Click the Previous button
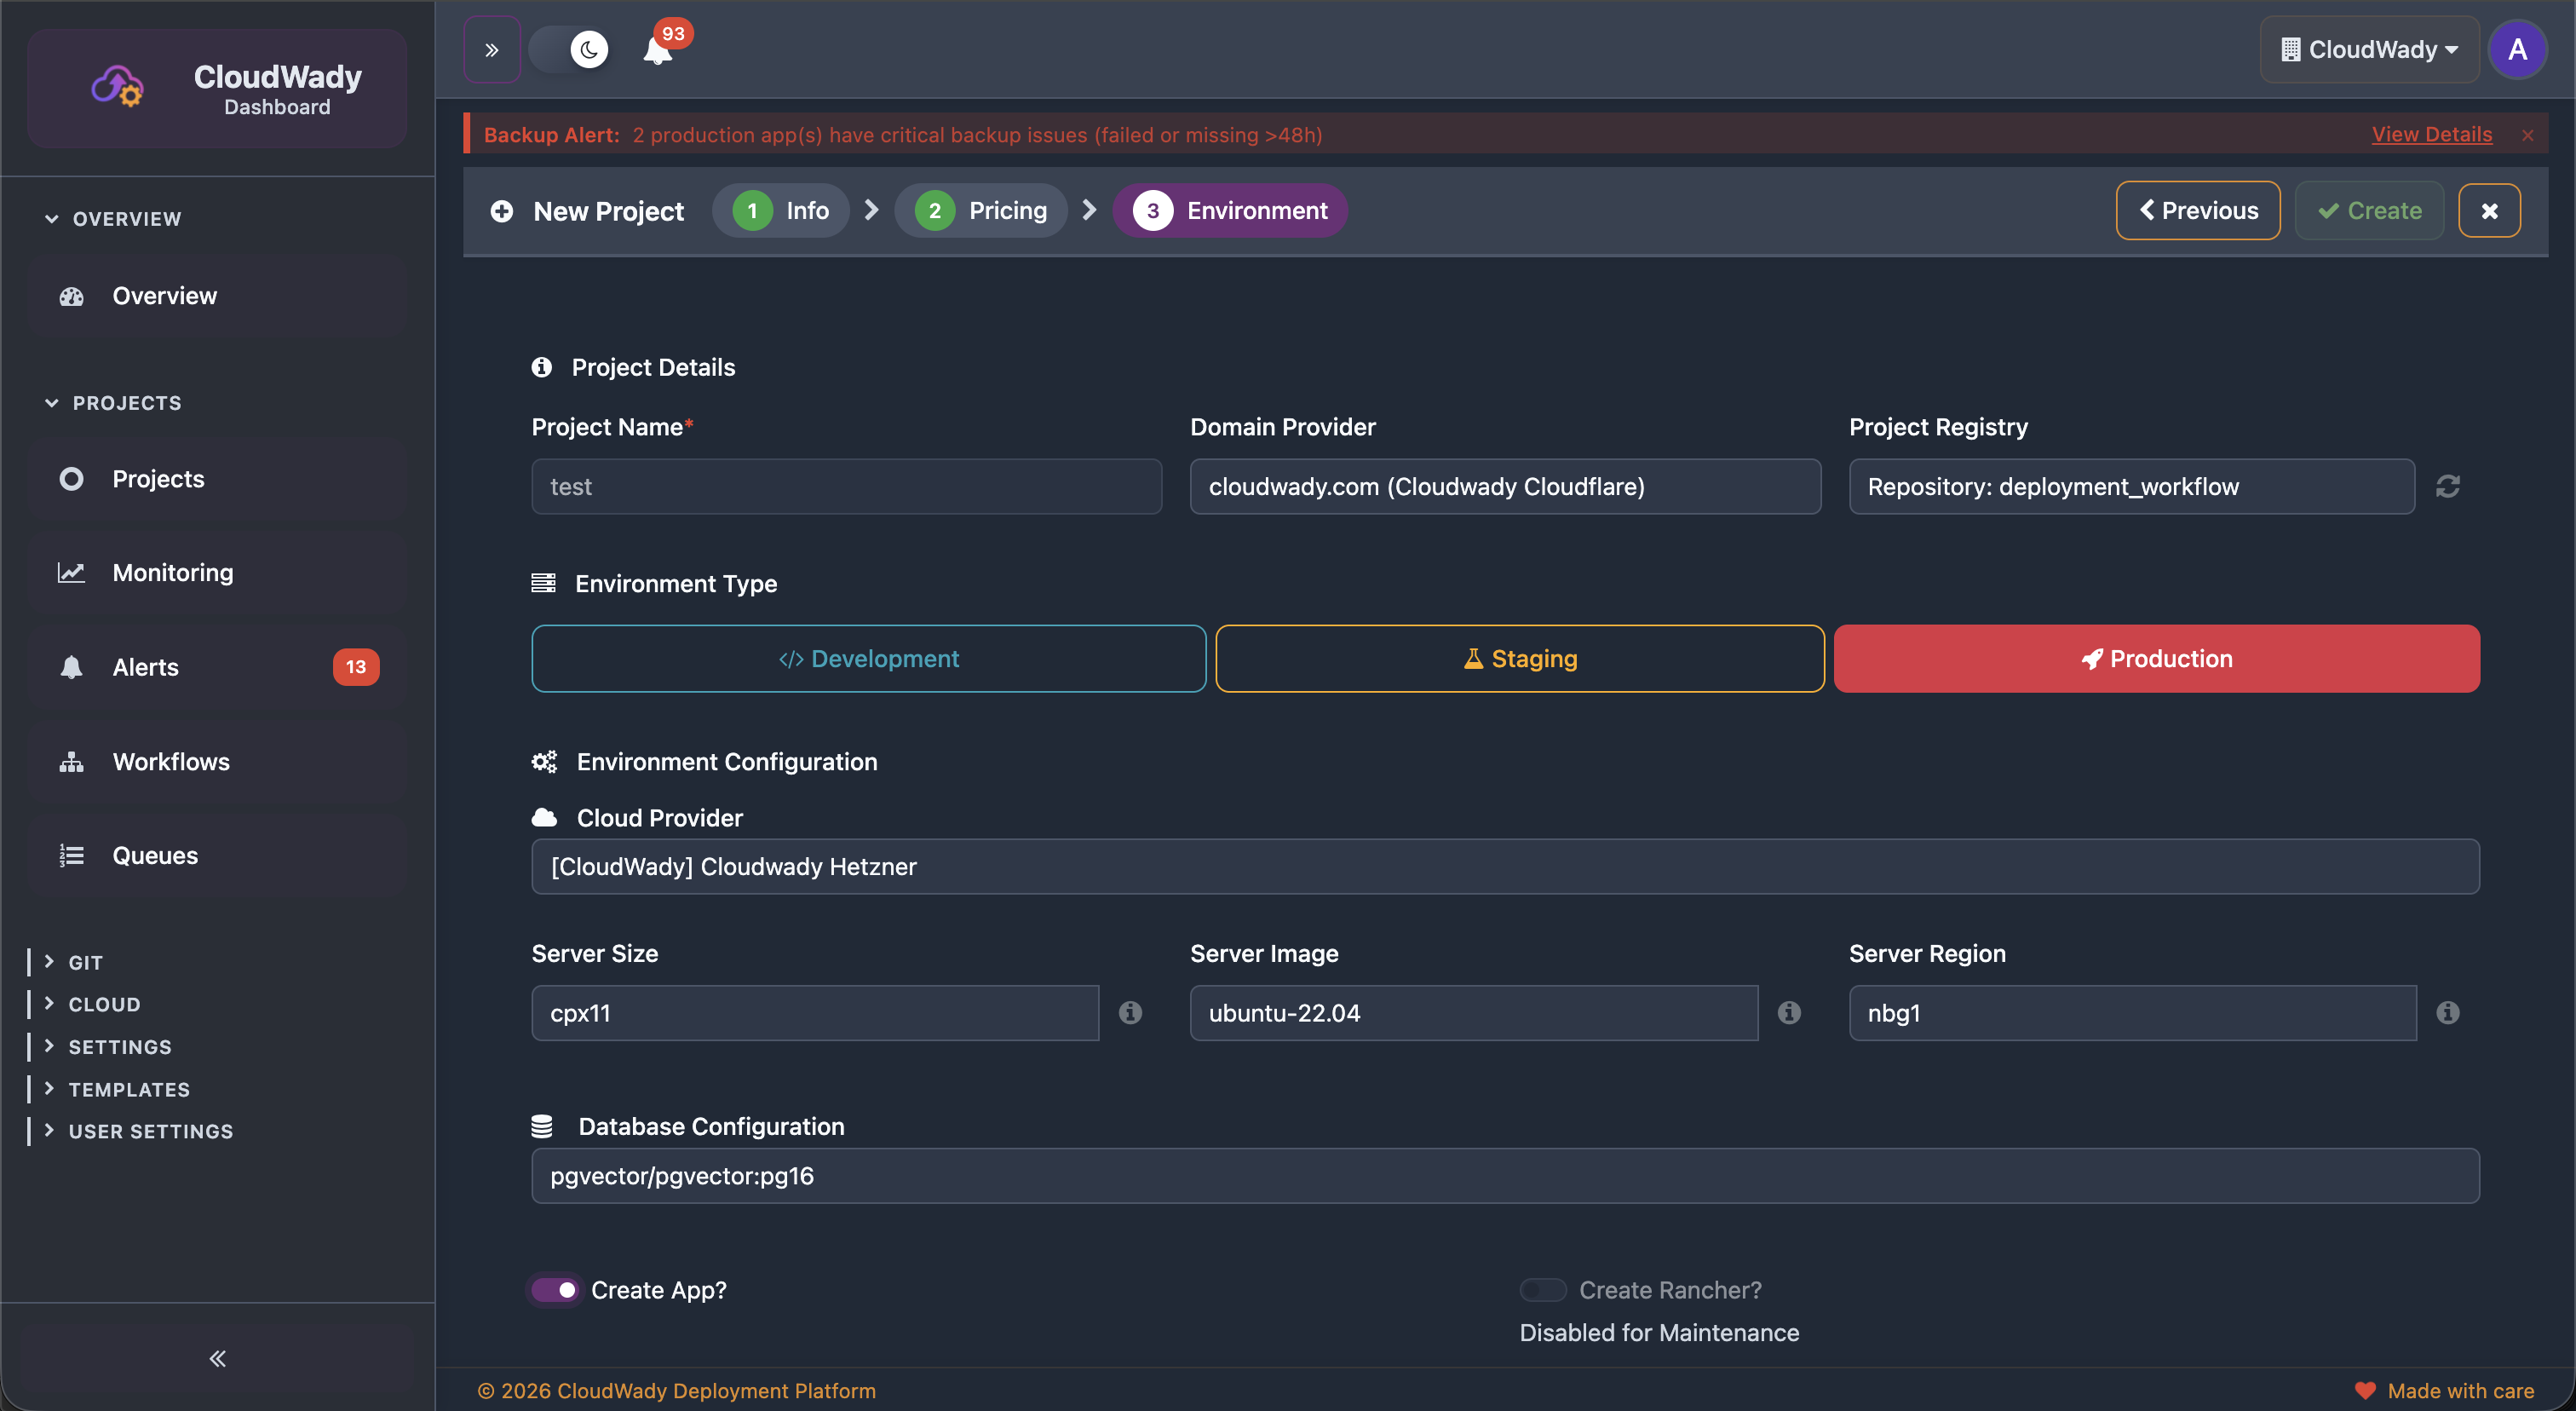Screen dimensions: 2576x1411 pos(2198,210)
